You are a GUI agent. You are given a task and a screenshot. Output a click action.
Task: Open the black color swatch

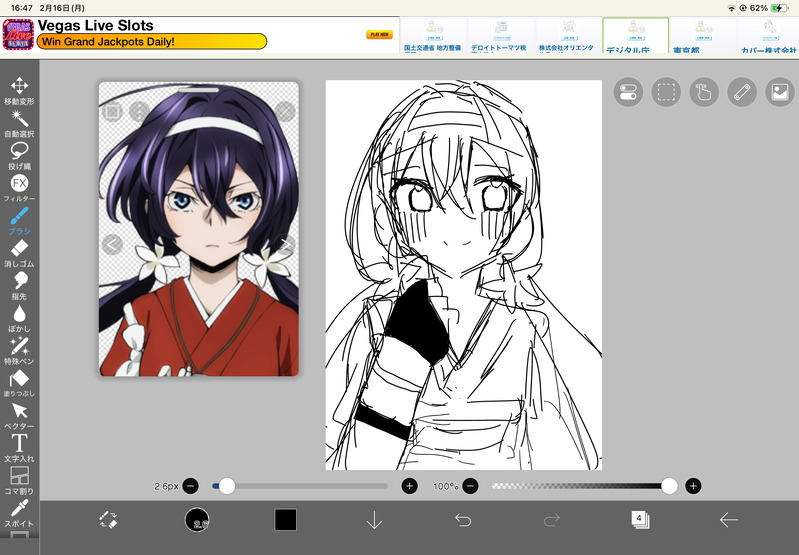(285, 520)
